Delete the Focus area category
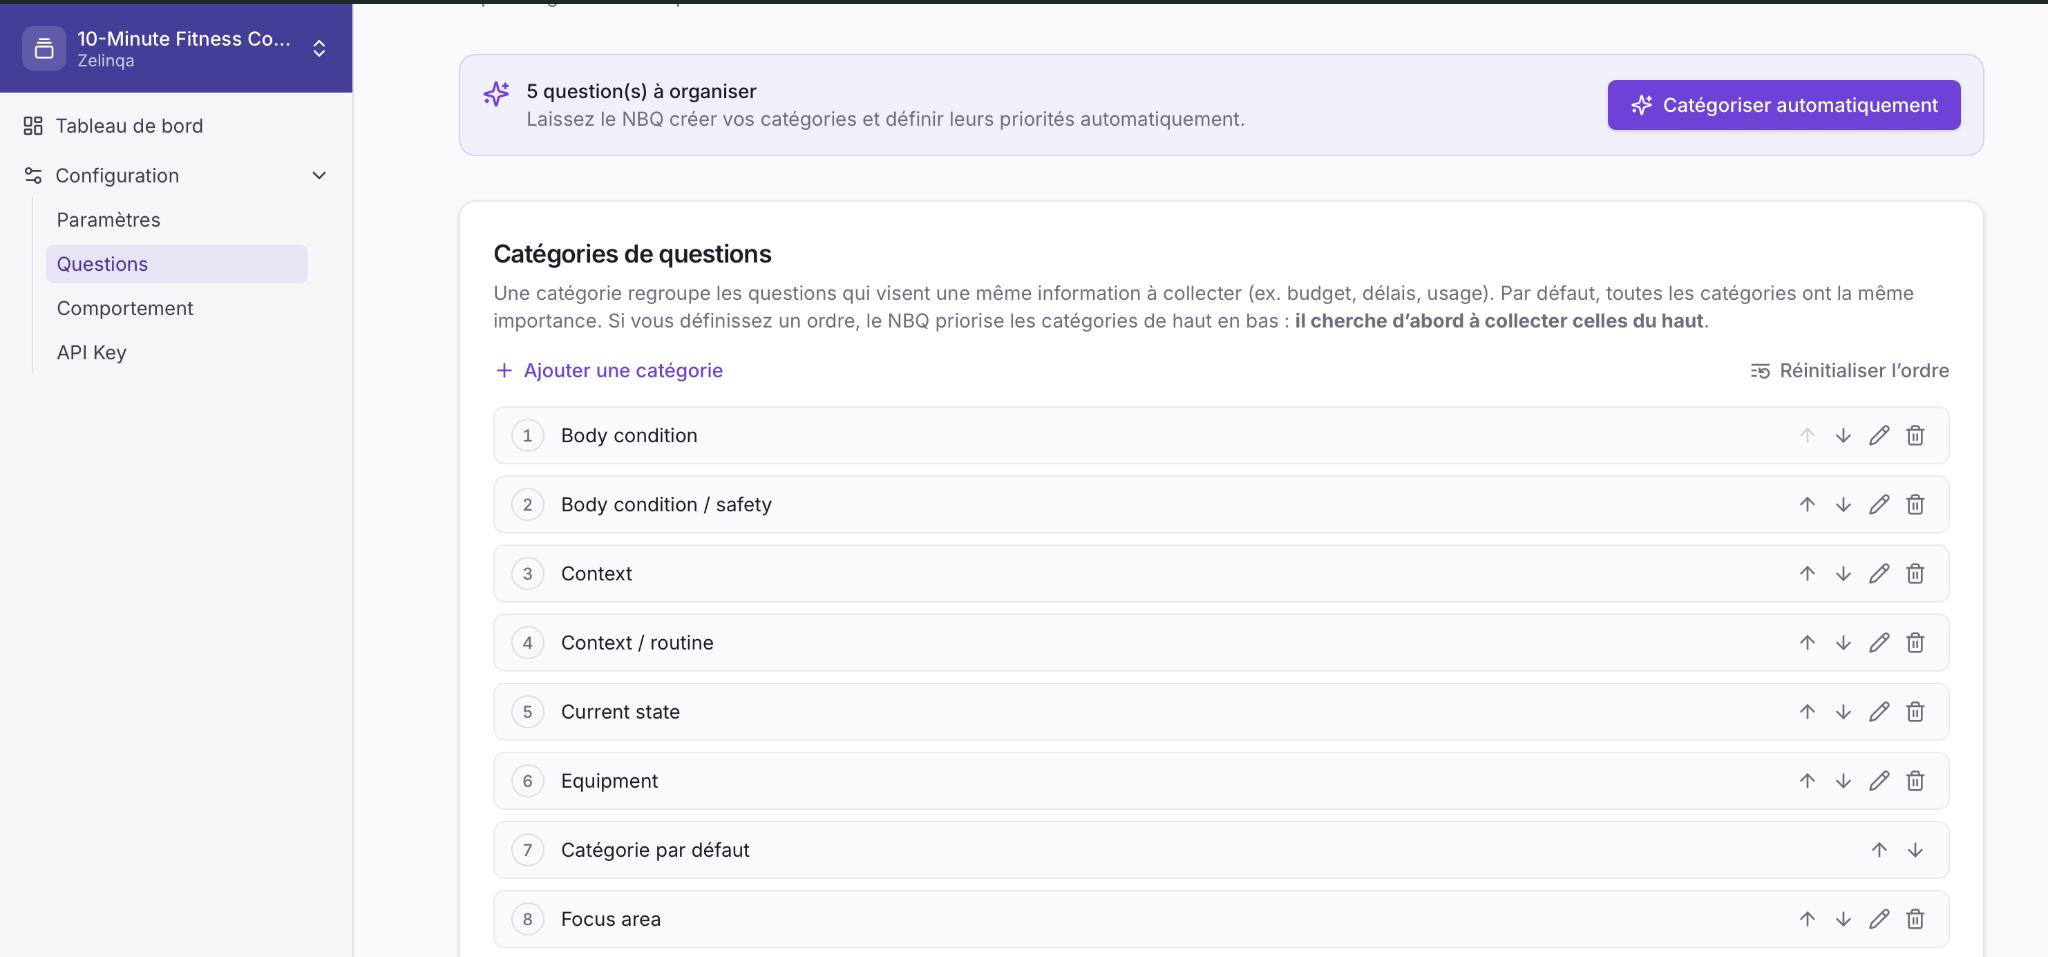Viewport: 2048px width, 957px height. pos(1915,918)
